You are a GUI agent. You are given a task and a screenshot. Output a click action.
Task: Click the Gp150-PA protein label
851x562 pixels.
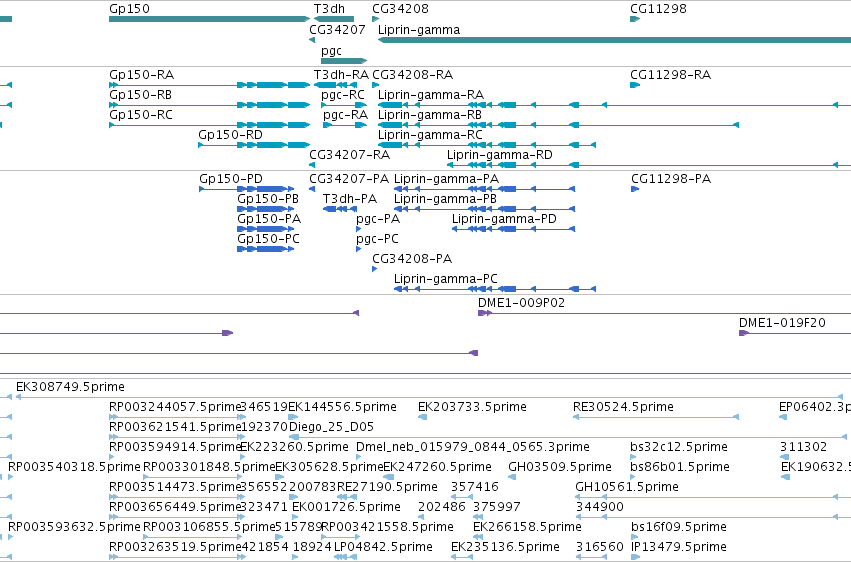click(269, 219)
